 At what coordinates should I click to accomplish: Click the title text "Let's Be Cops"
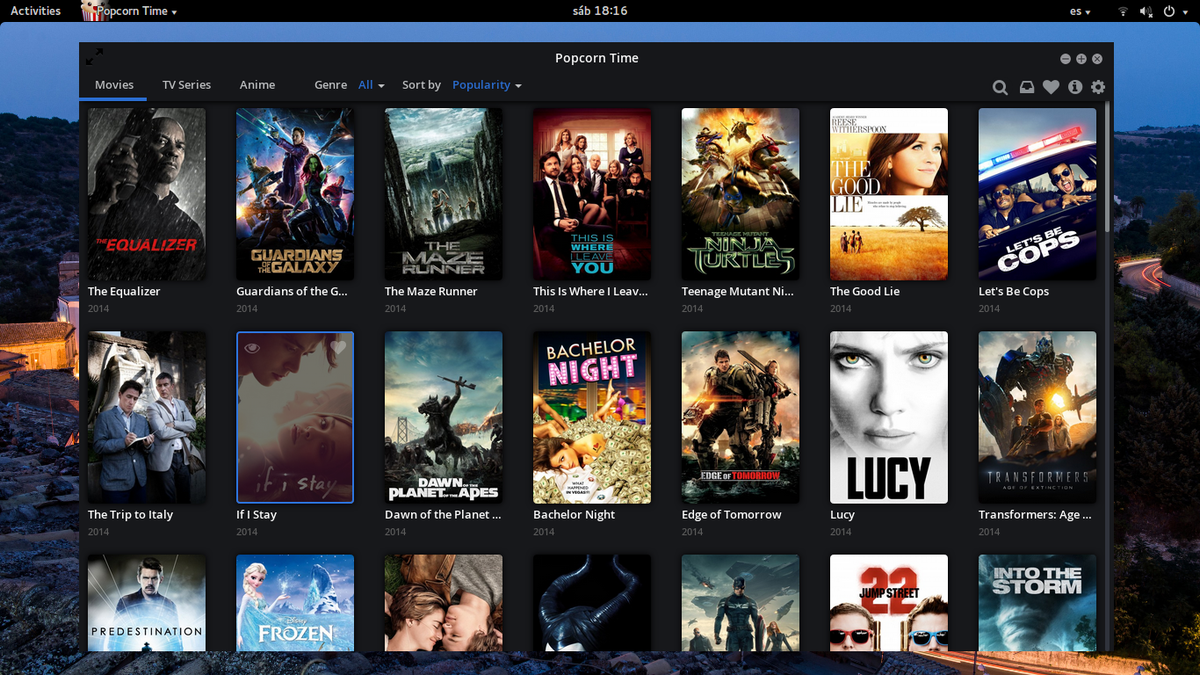coord(1014,291)
